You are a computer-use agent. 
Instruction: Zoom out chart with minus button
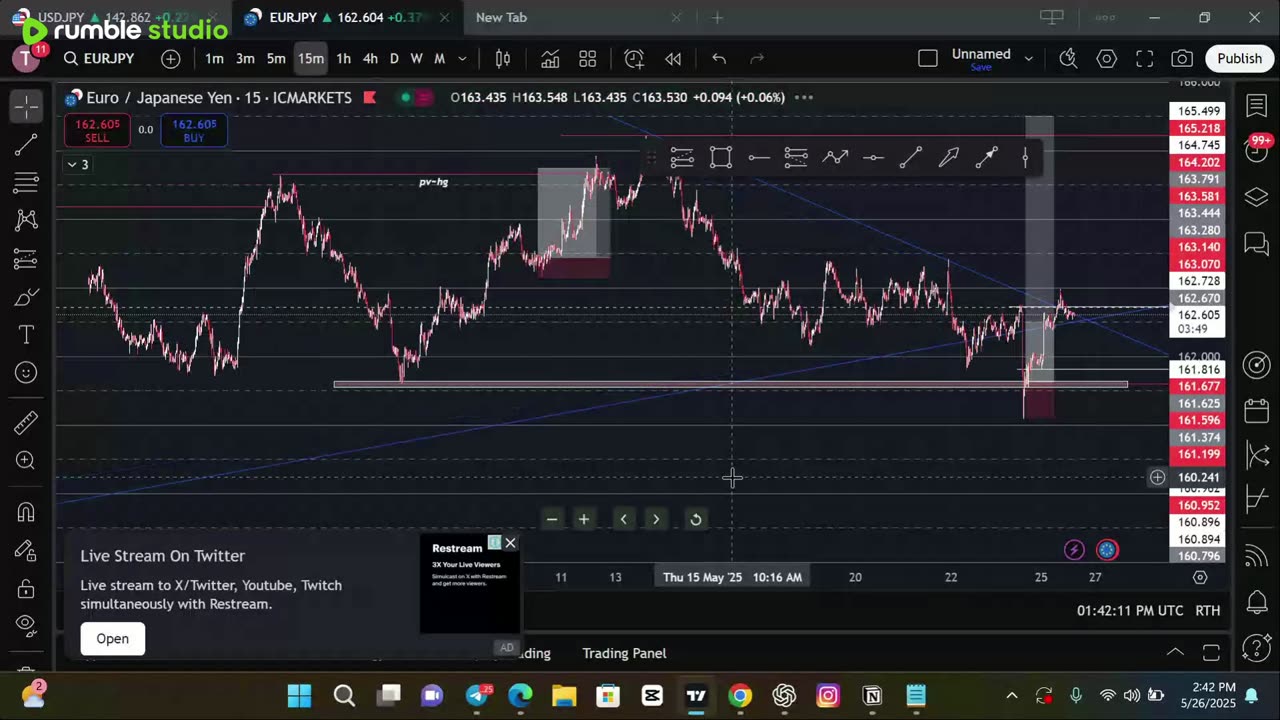click(x=551, y=519)
